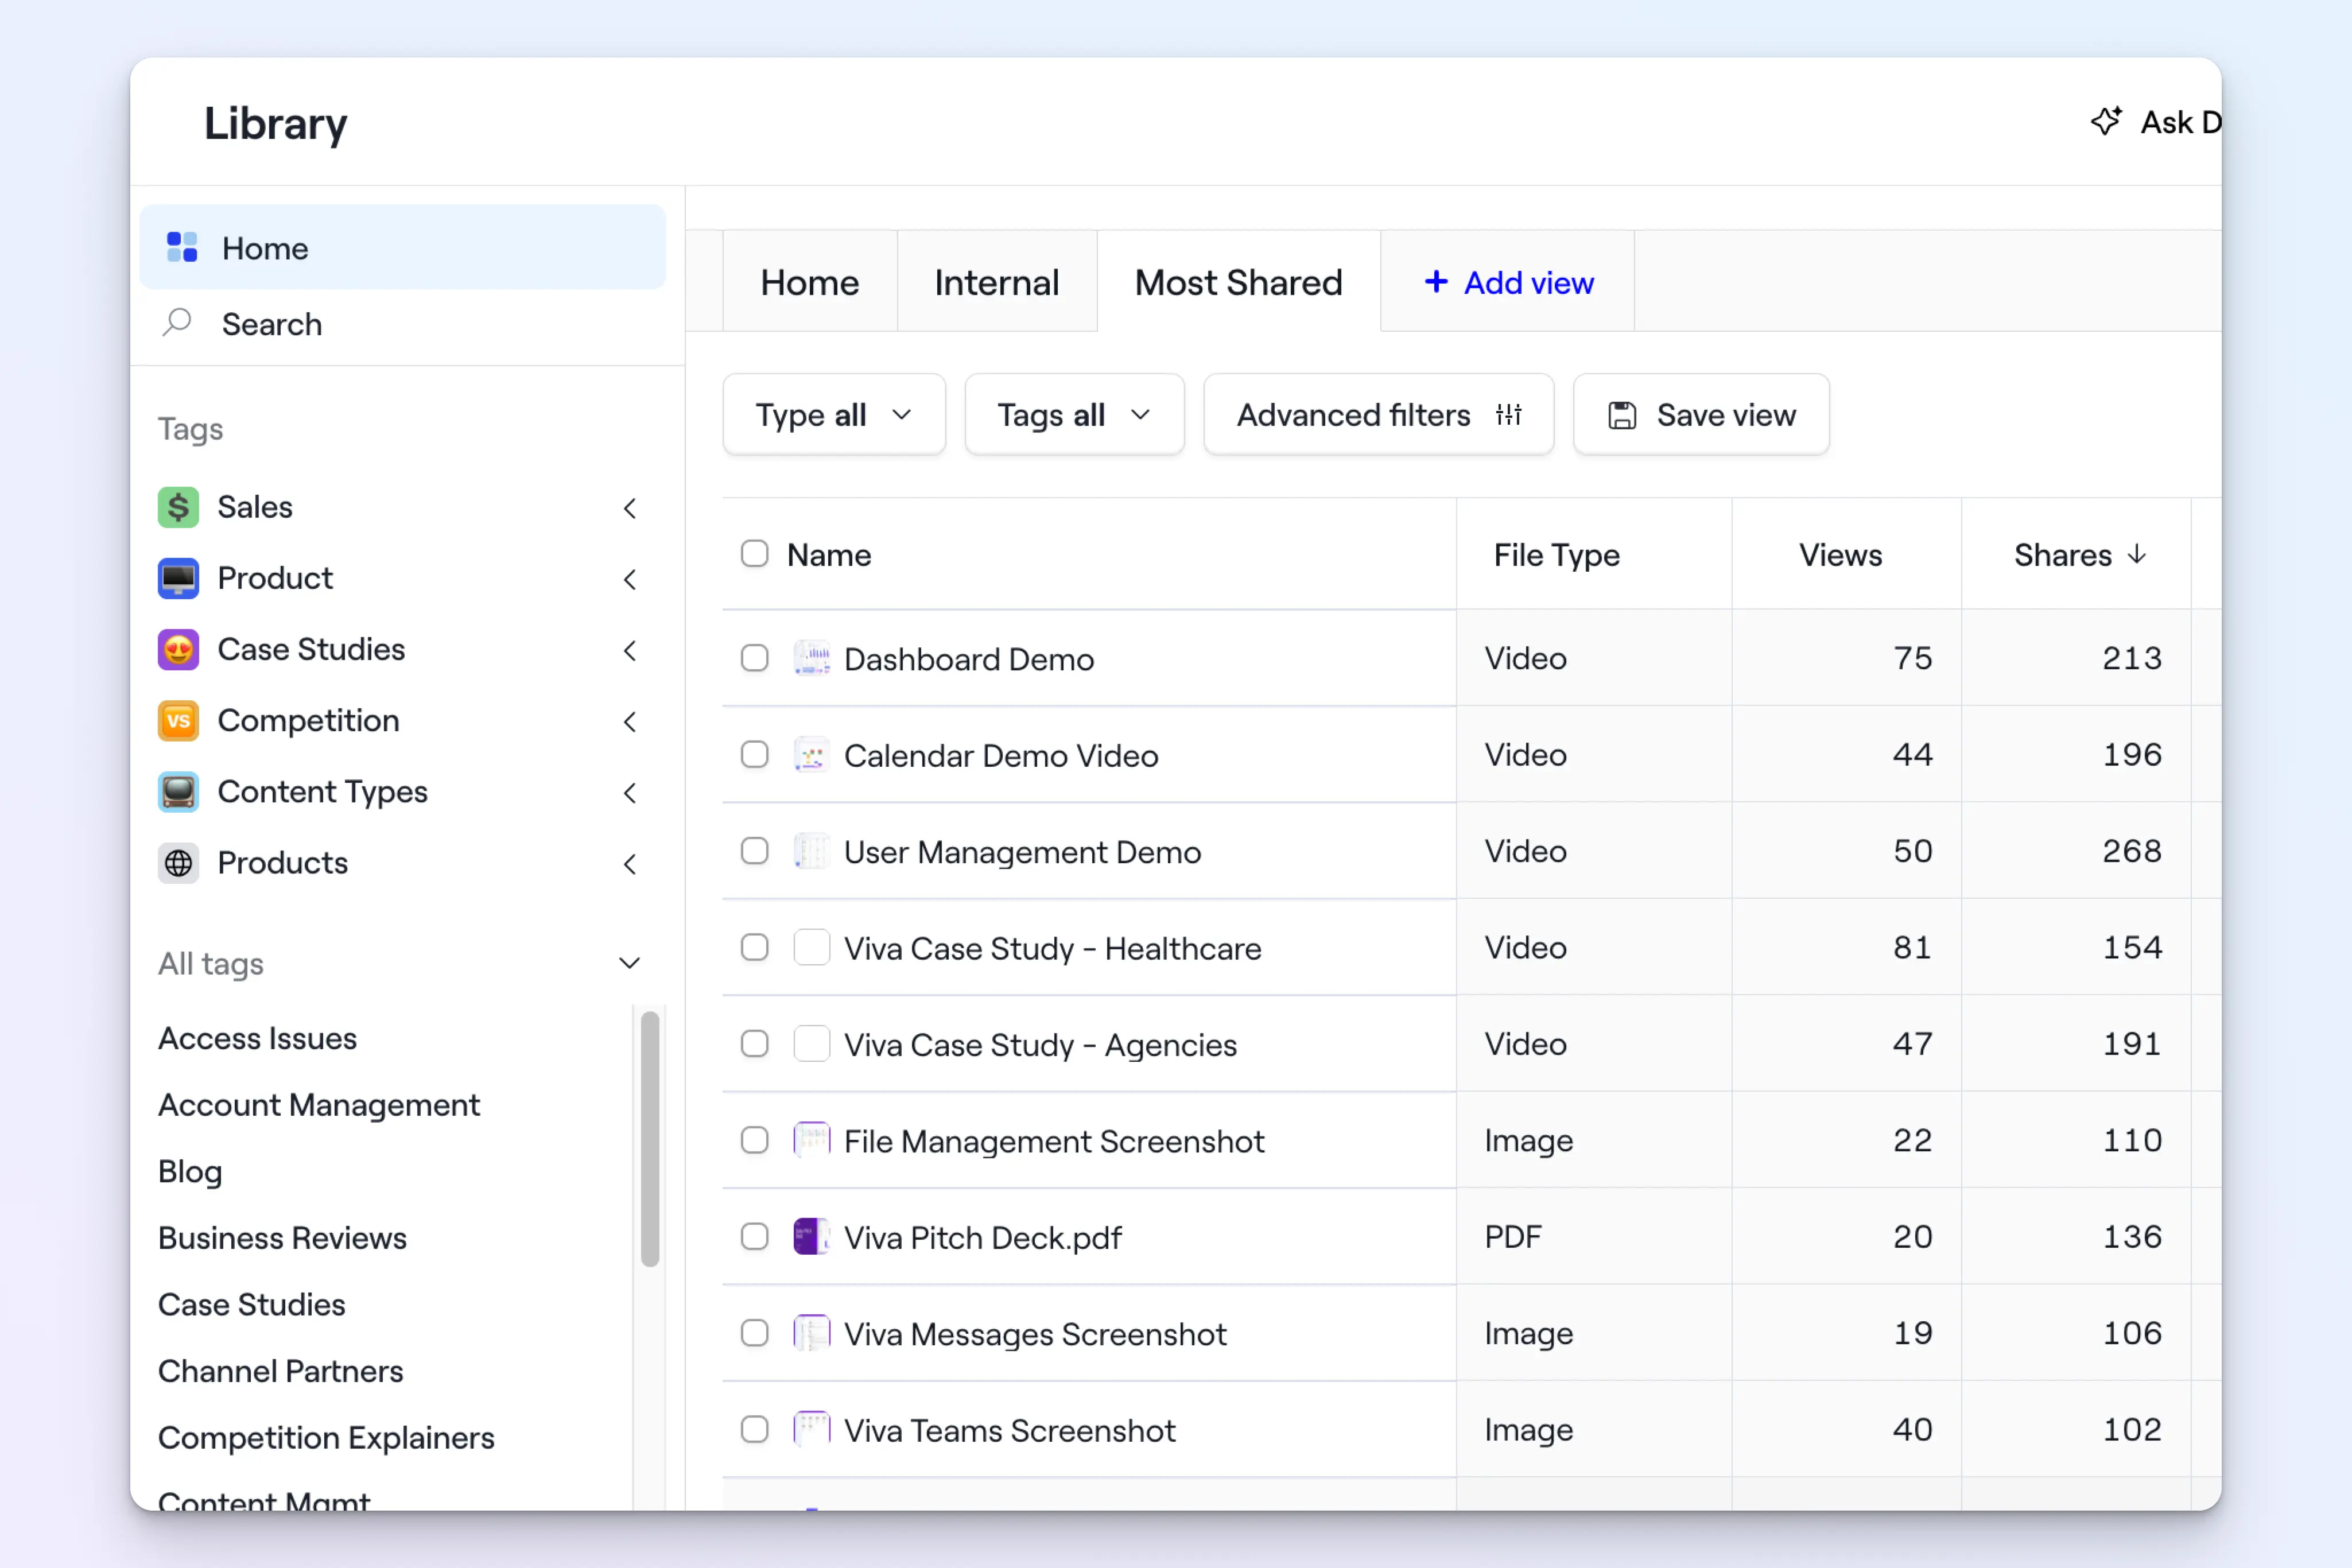
Task: Click the Competition VS tag icon
Action: click(178, 721)
